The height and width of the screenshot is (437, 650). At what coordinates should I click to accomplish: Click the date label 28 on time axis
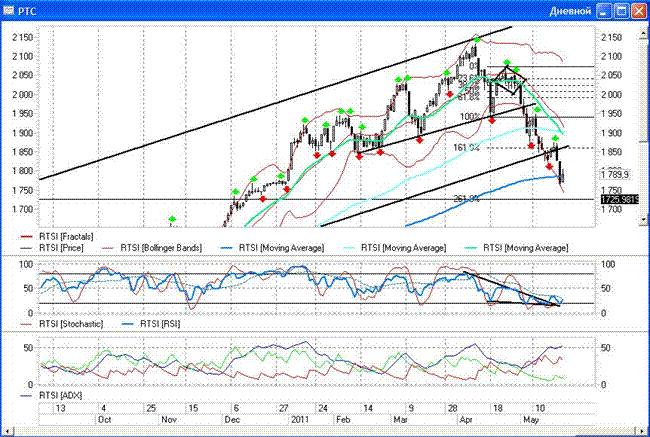453,408
